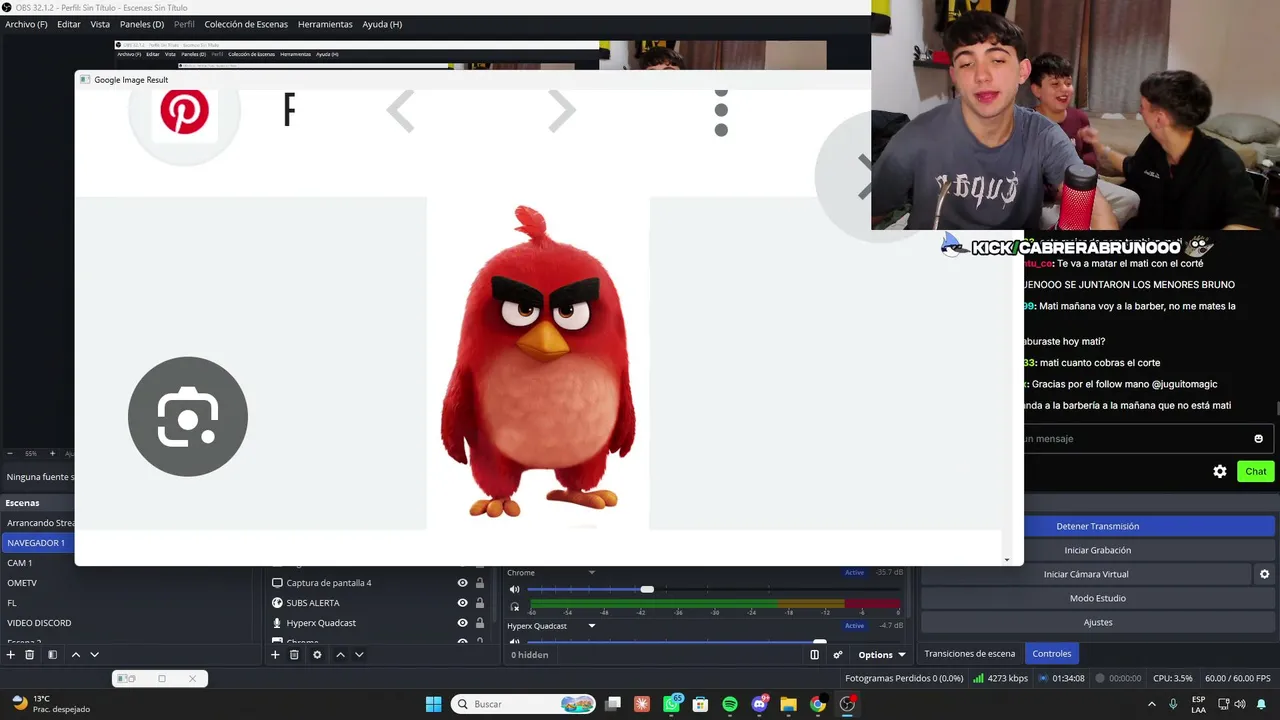Open Discord from the taskbar

pyautogui.click(x=759, y=704)
